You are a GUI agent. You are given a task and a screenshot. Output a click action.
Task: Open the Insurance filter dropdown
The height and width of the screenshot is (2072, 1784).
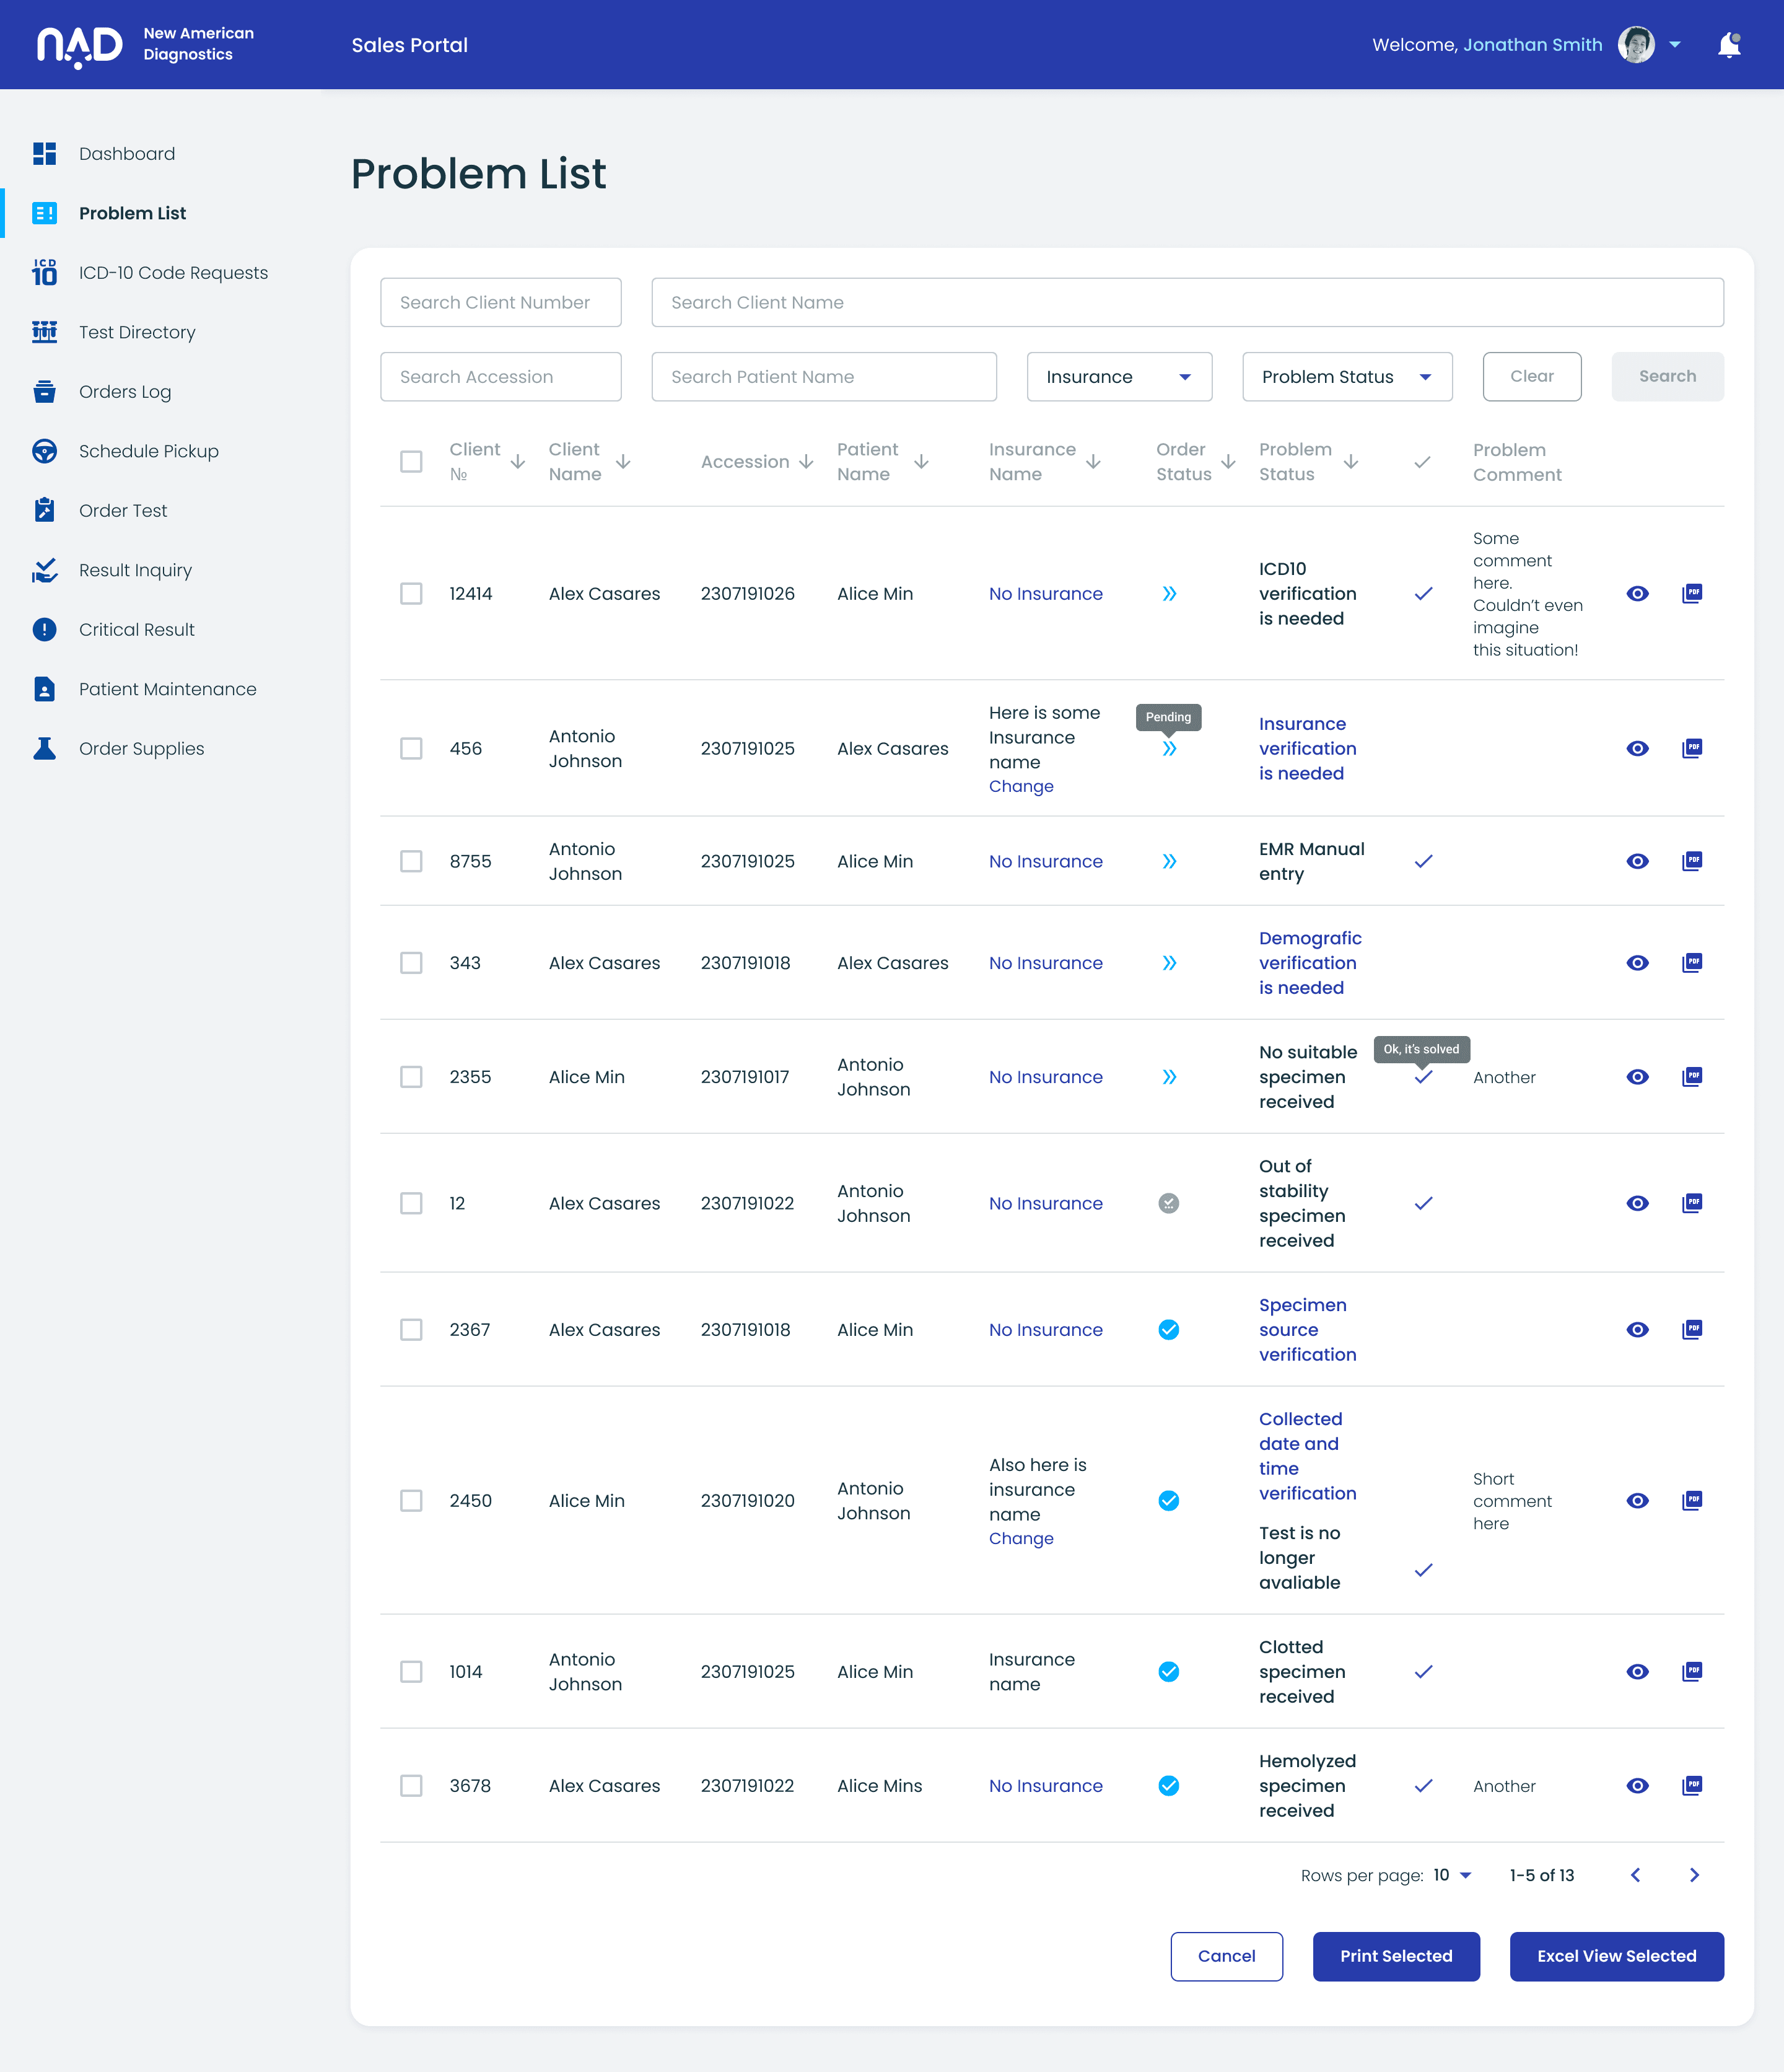click(1119, 376)
